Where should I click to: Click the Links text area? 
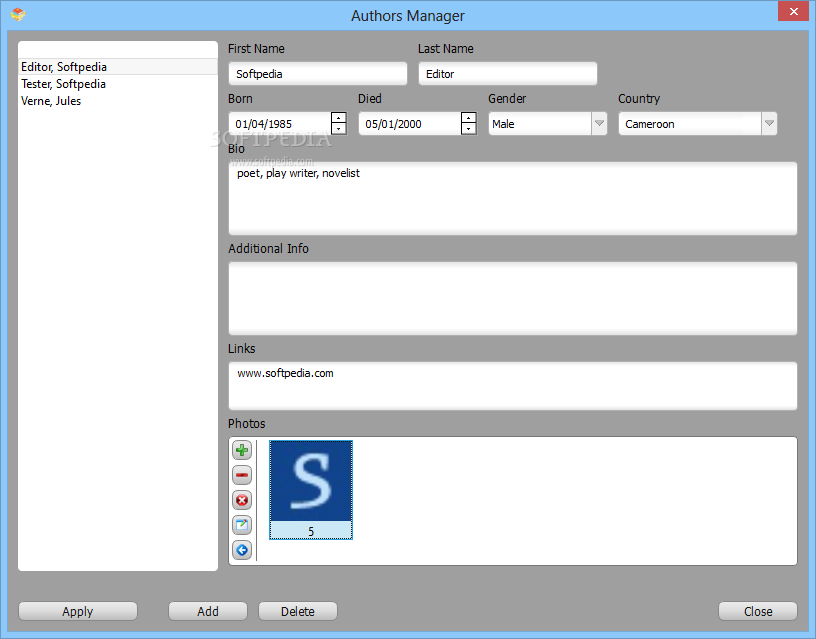(x=513, y=386)
